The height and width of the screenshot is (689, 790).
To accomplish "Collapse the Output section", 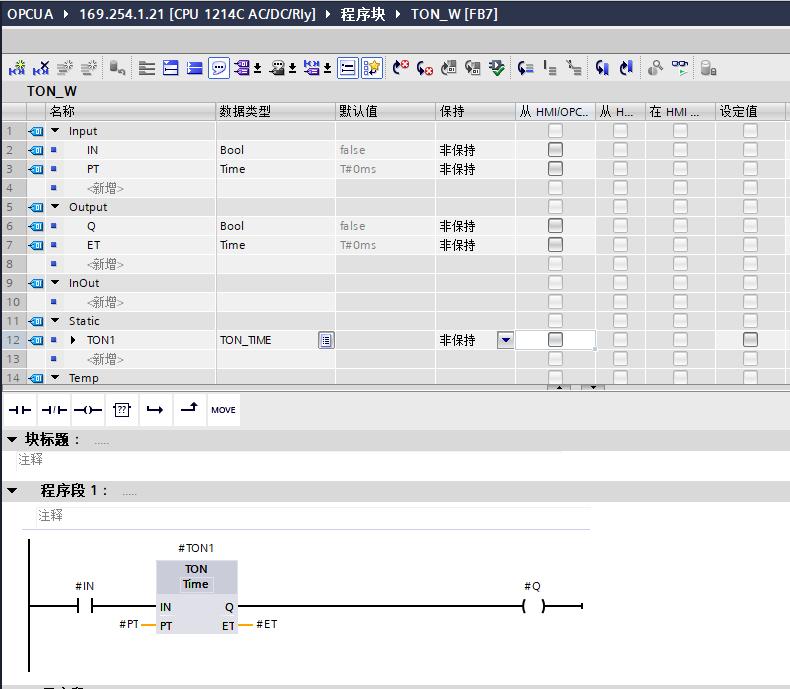I will (x=55, y=207).
